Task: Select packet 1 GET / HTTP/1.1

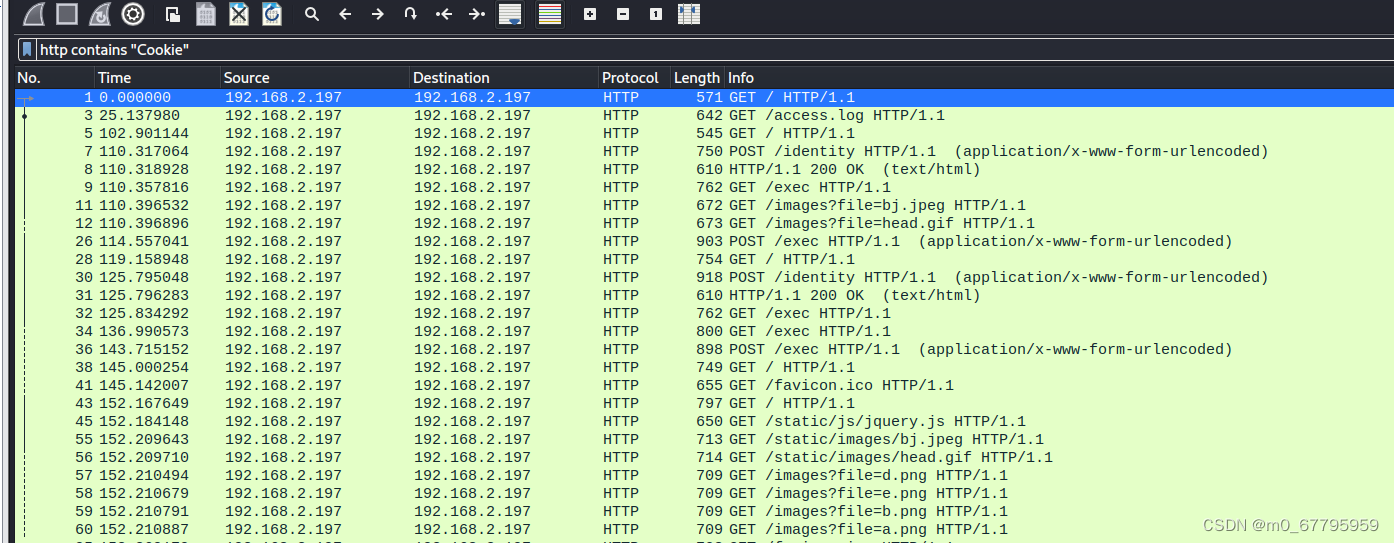Action: [x=704, y=98]
